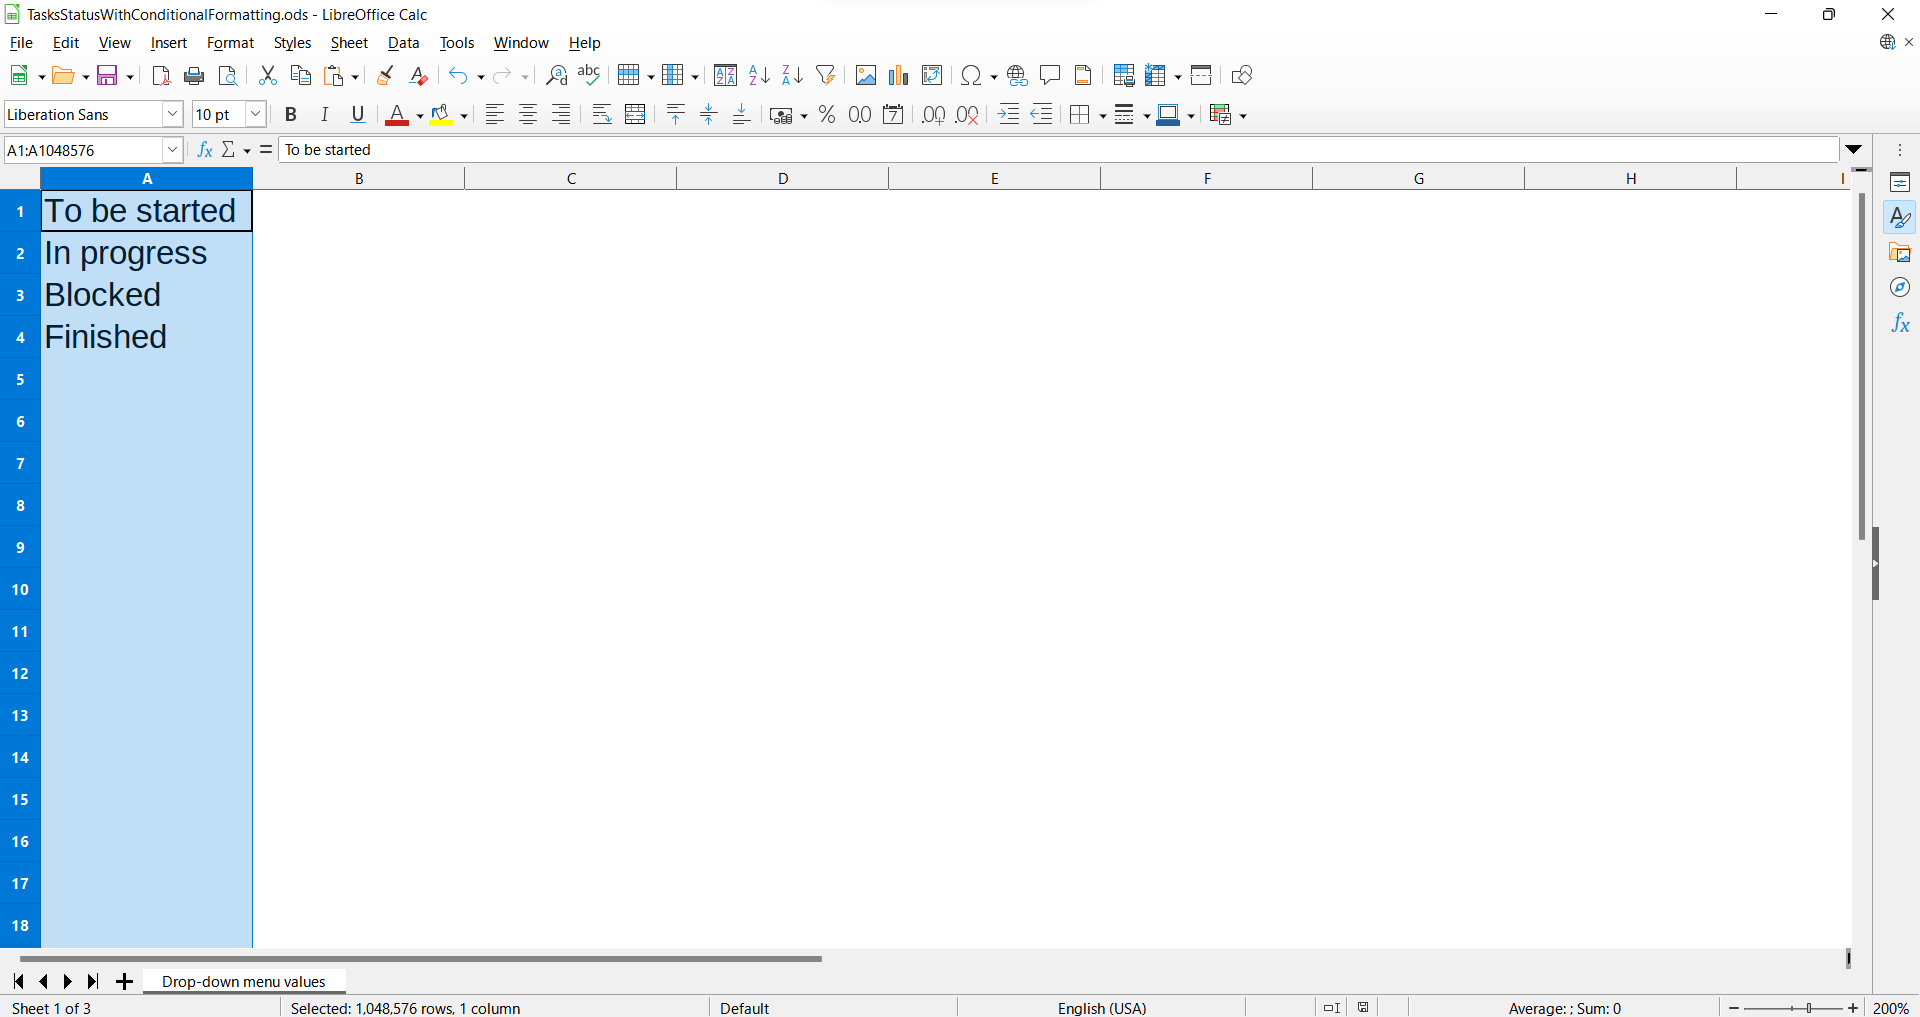Expand the Name Box dropdown
1920x1017 pixels.
click(172, 150)
